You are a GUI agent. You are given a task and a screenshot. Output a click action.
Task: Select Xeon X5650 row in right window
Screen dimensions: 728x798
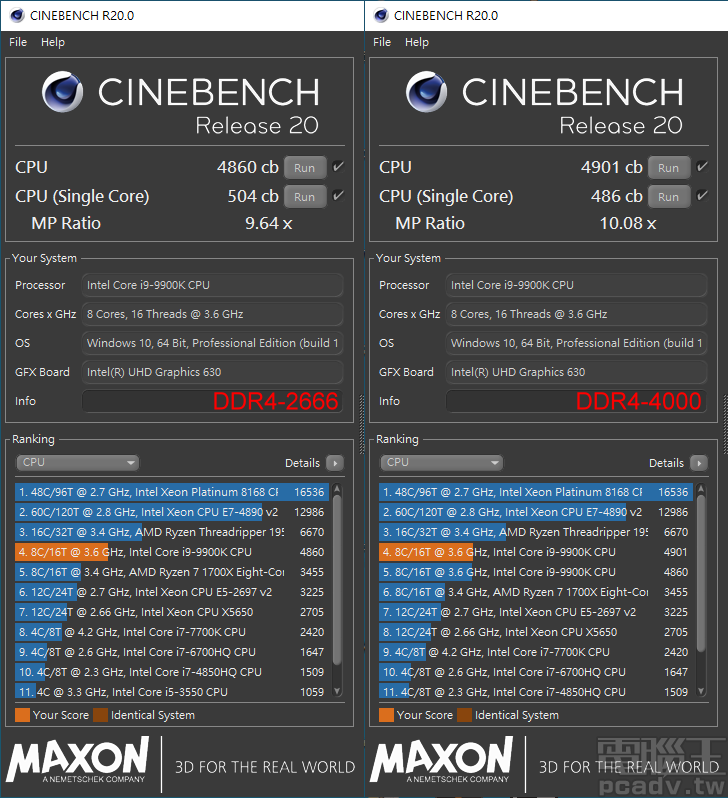[536, 632]
